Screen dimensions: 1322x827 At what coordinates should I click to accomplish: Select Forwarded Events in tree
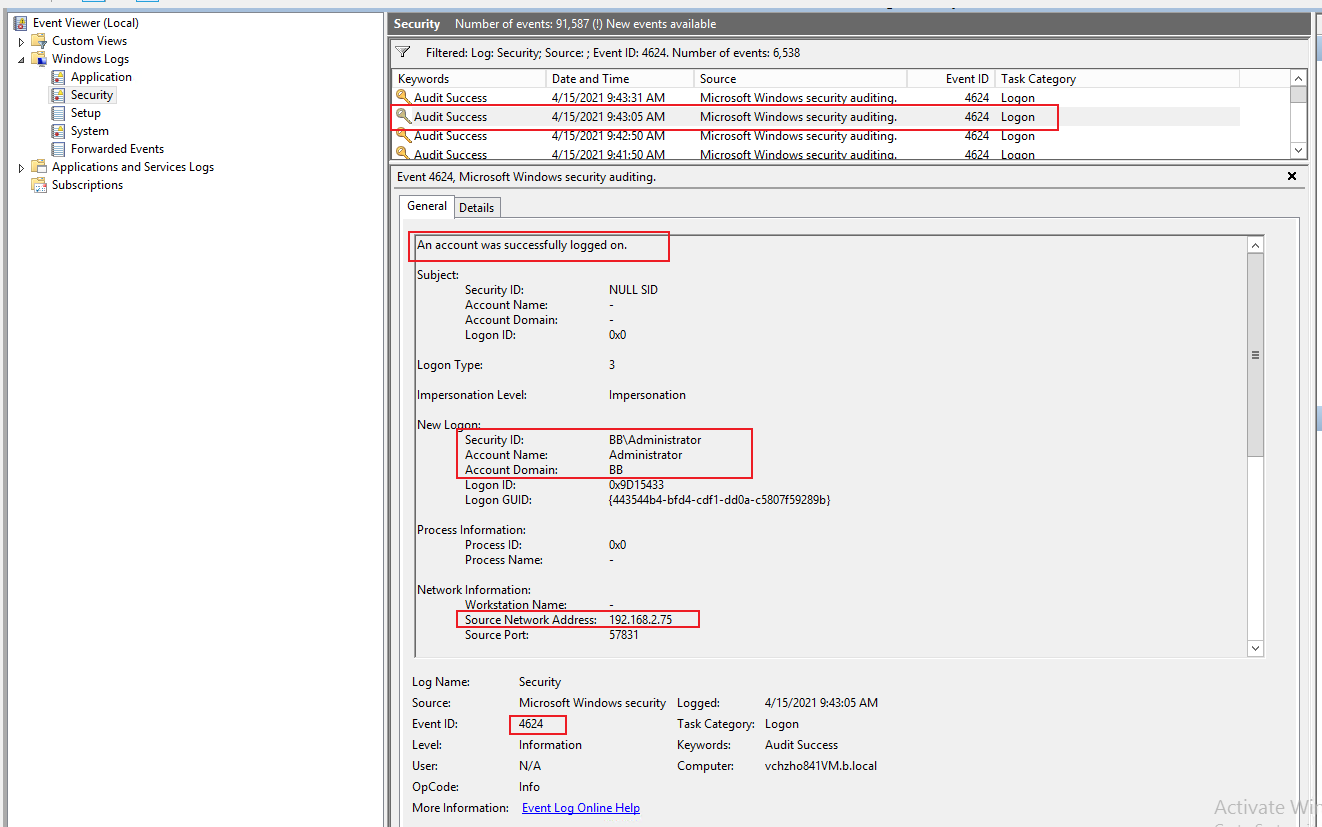coord(117,149)
